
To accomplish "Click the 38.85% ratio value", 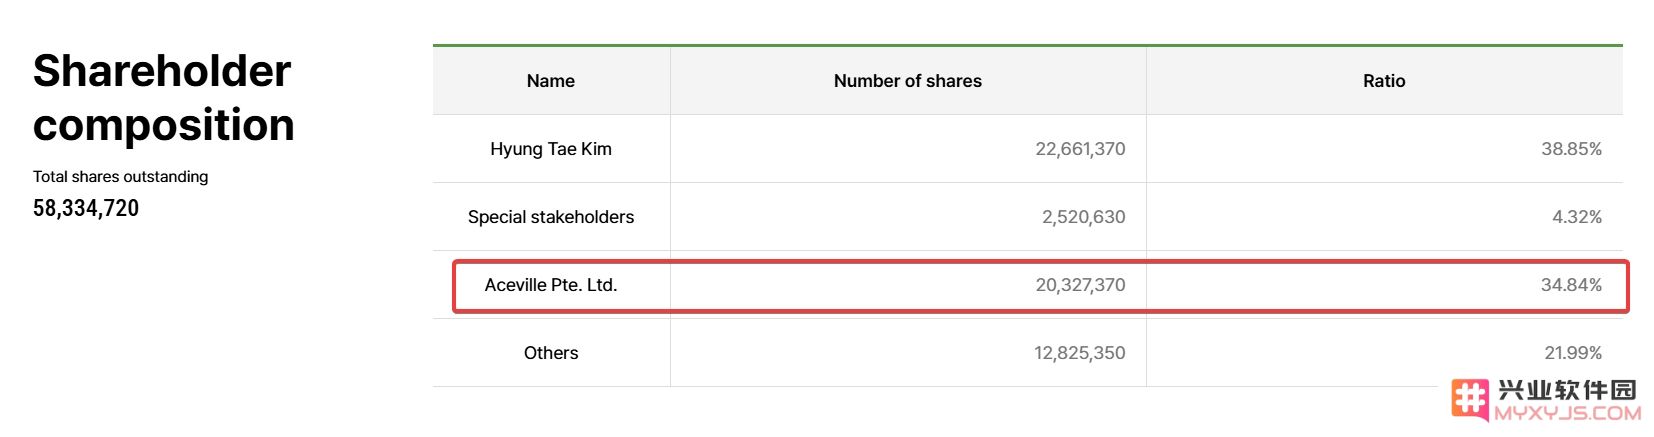I will point(1571,149).
